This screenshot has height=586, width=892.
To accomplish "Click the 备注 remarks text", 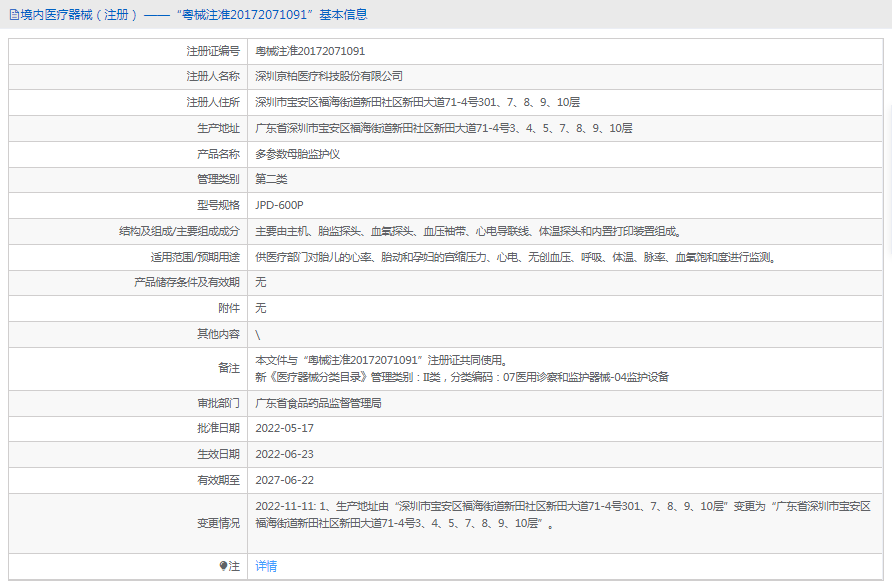I will point(462,369).
